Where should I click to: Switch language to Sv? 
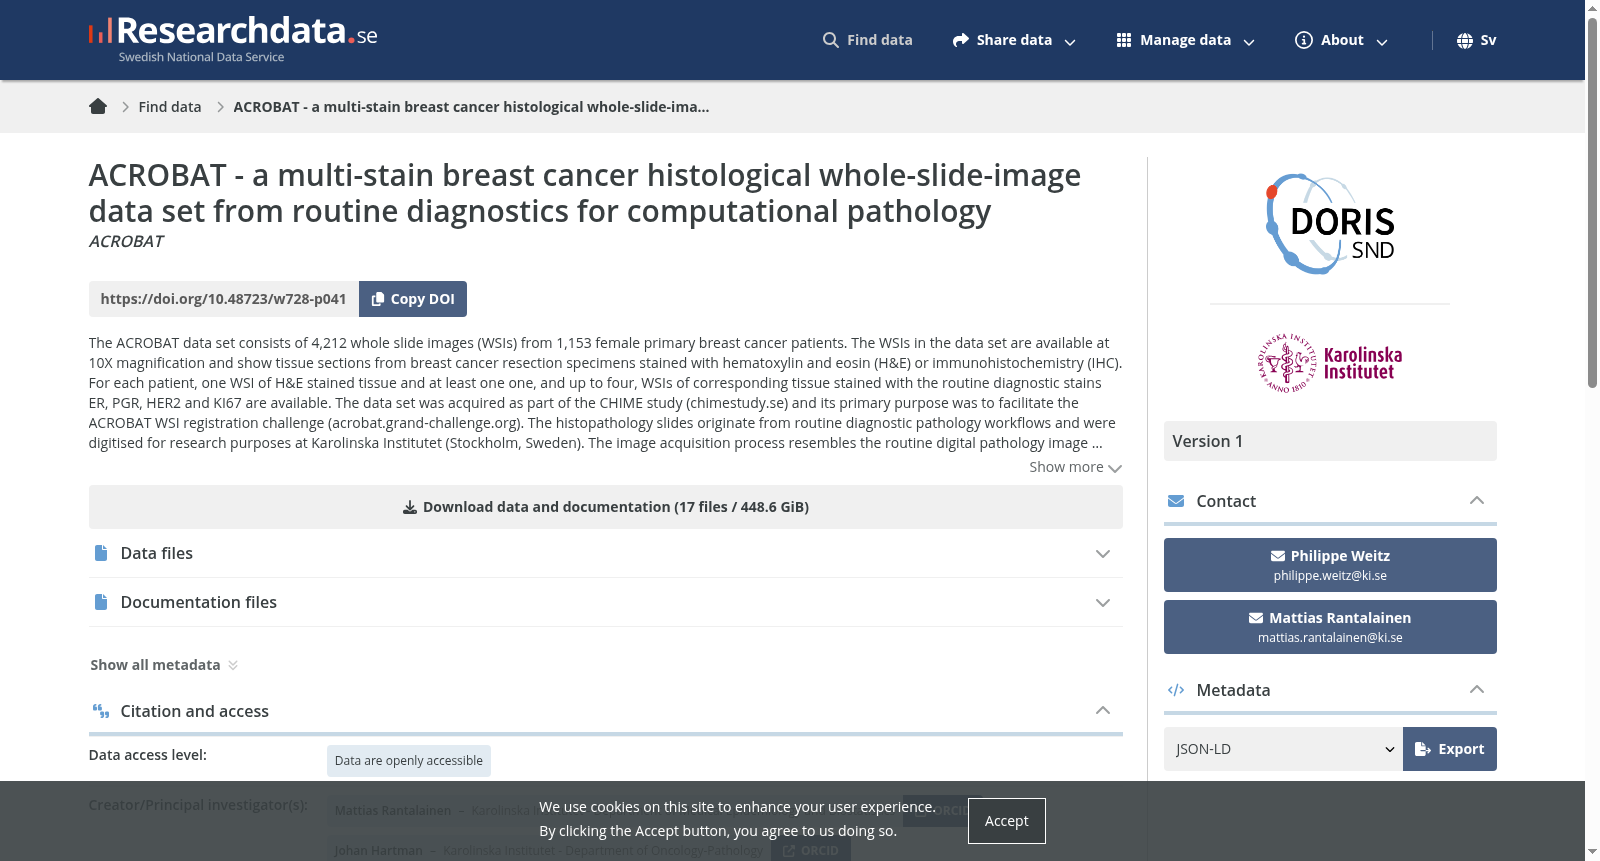click(x=1477, y=40)
